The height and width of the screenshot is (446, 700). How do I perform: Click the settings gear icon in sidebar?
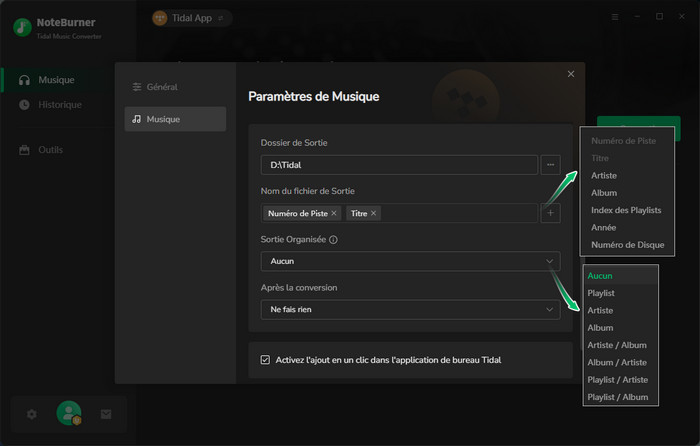[31, 413]
